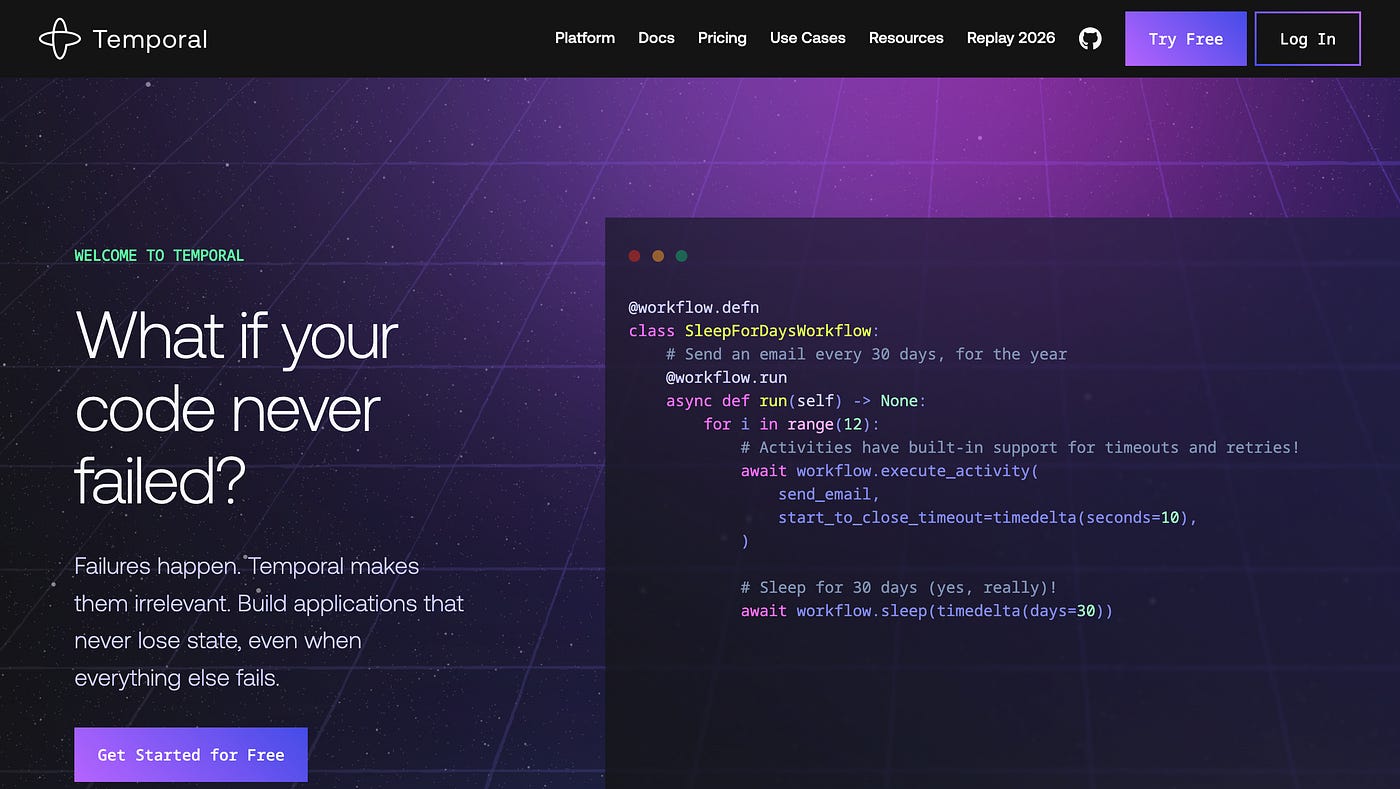
Task: Click the Temporal star logo icon
Action: (x=59, y=39)
